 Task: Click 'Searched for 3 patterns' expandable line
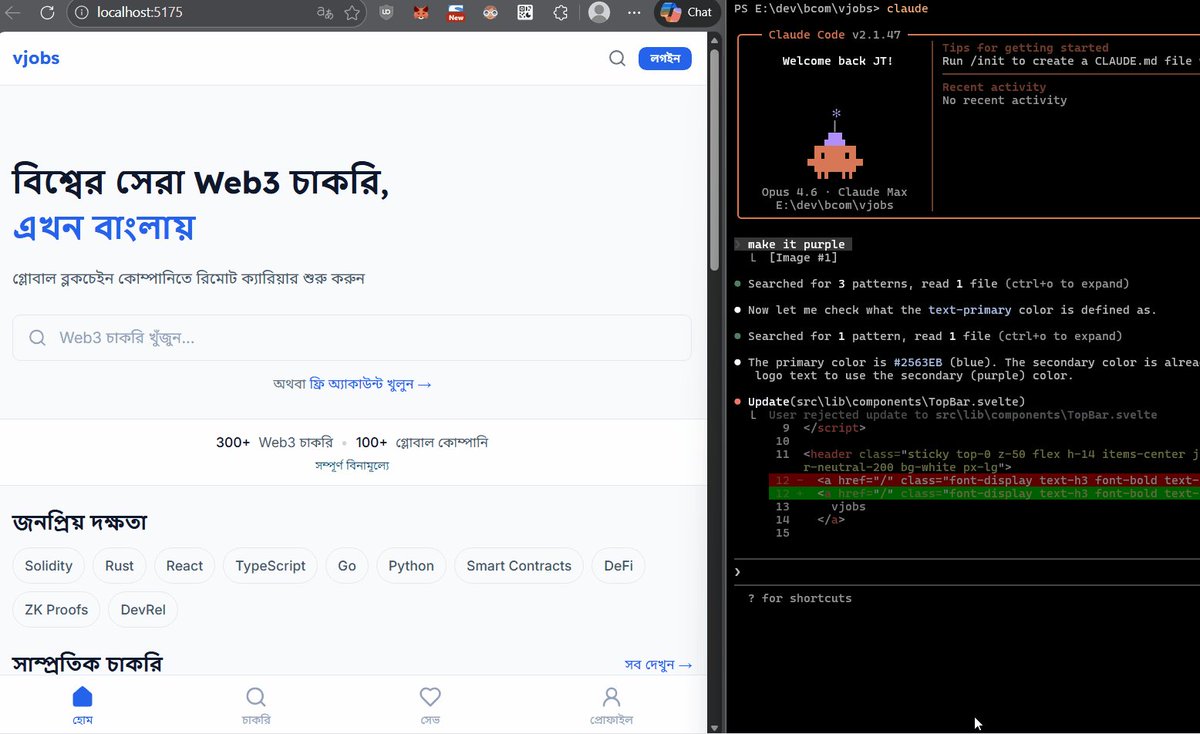click(x=938, y=284)
